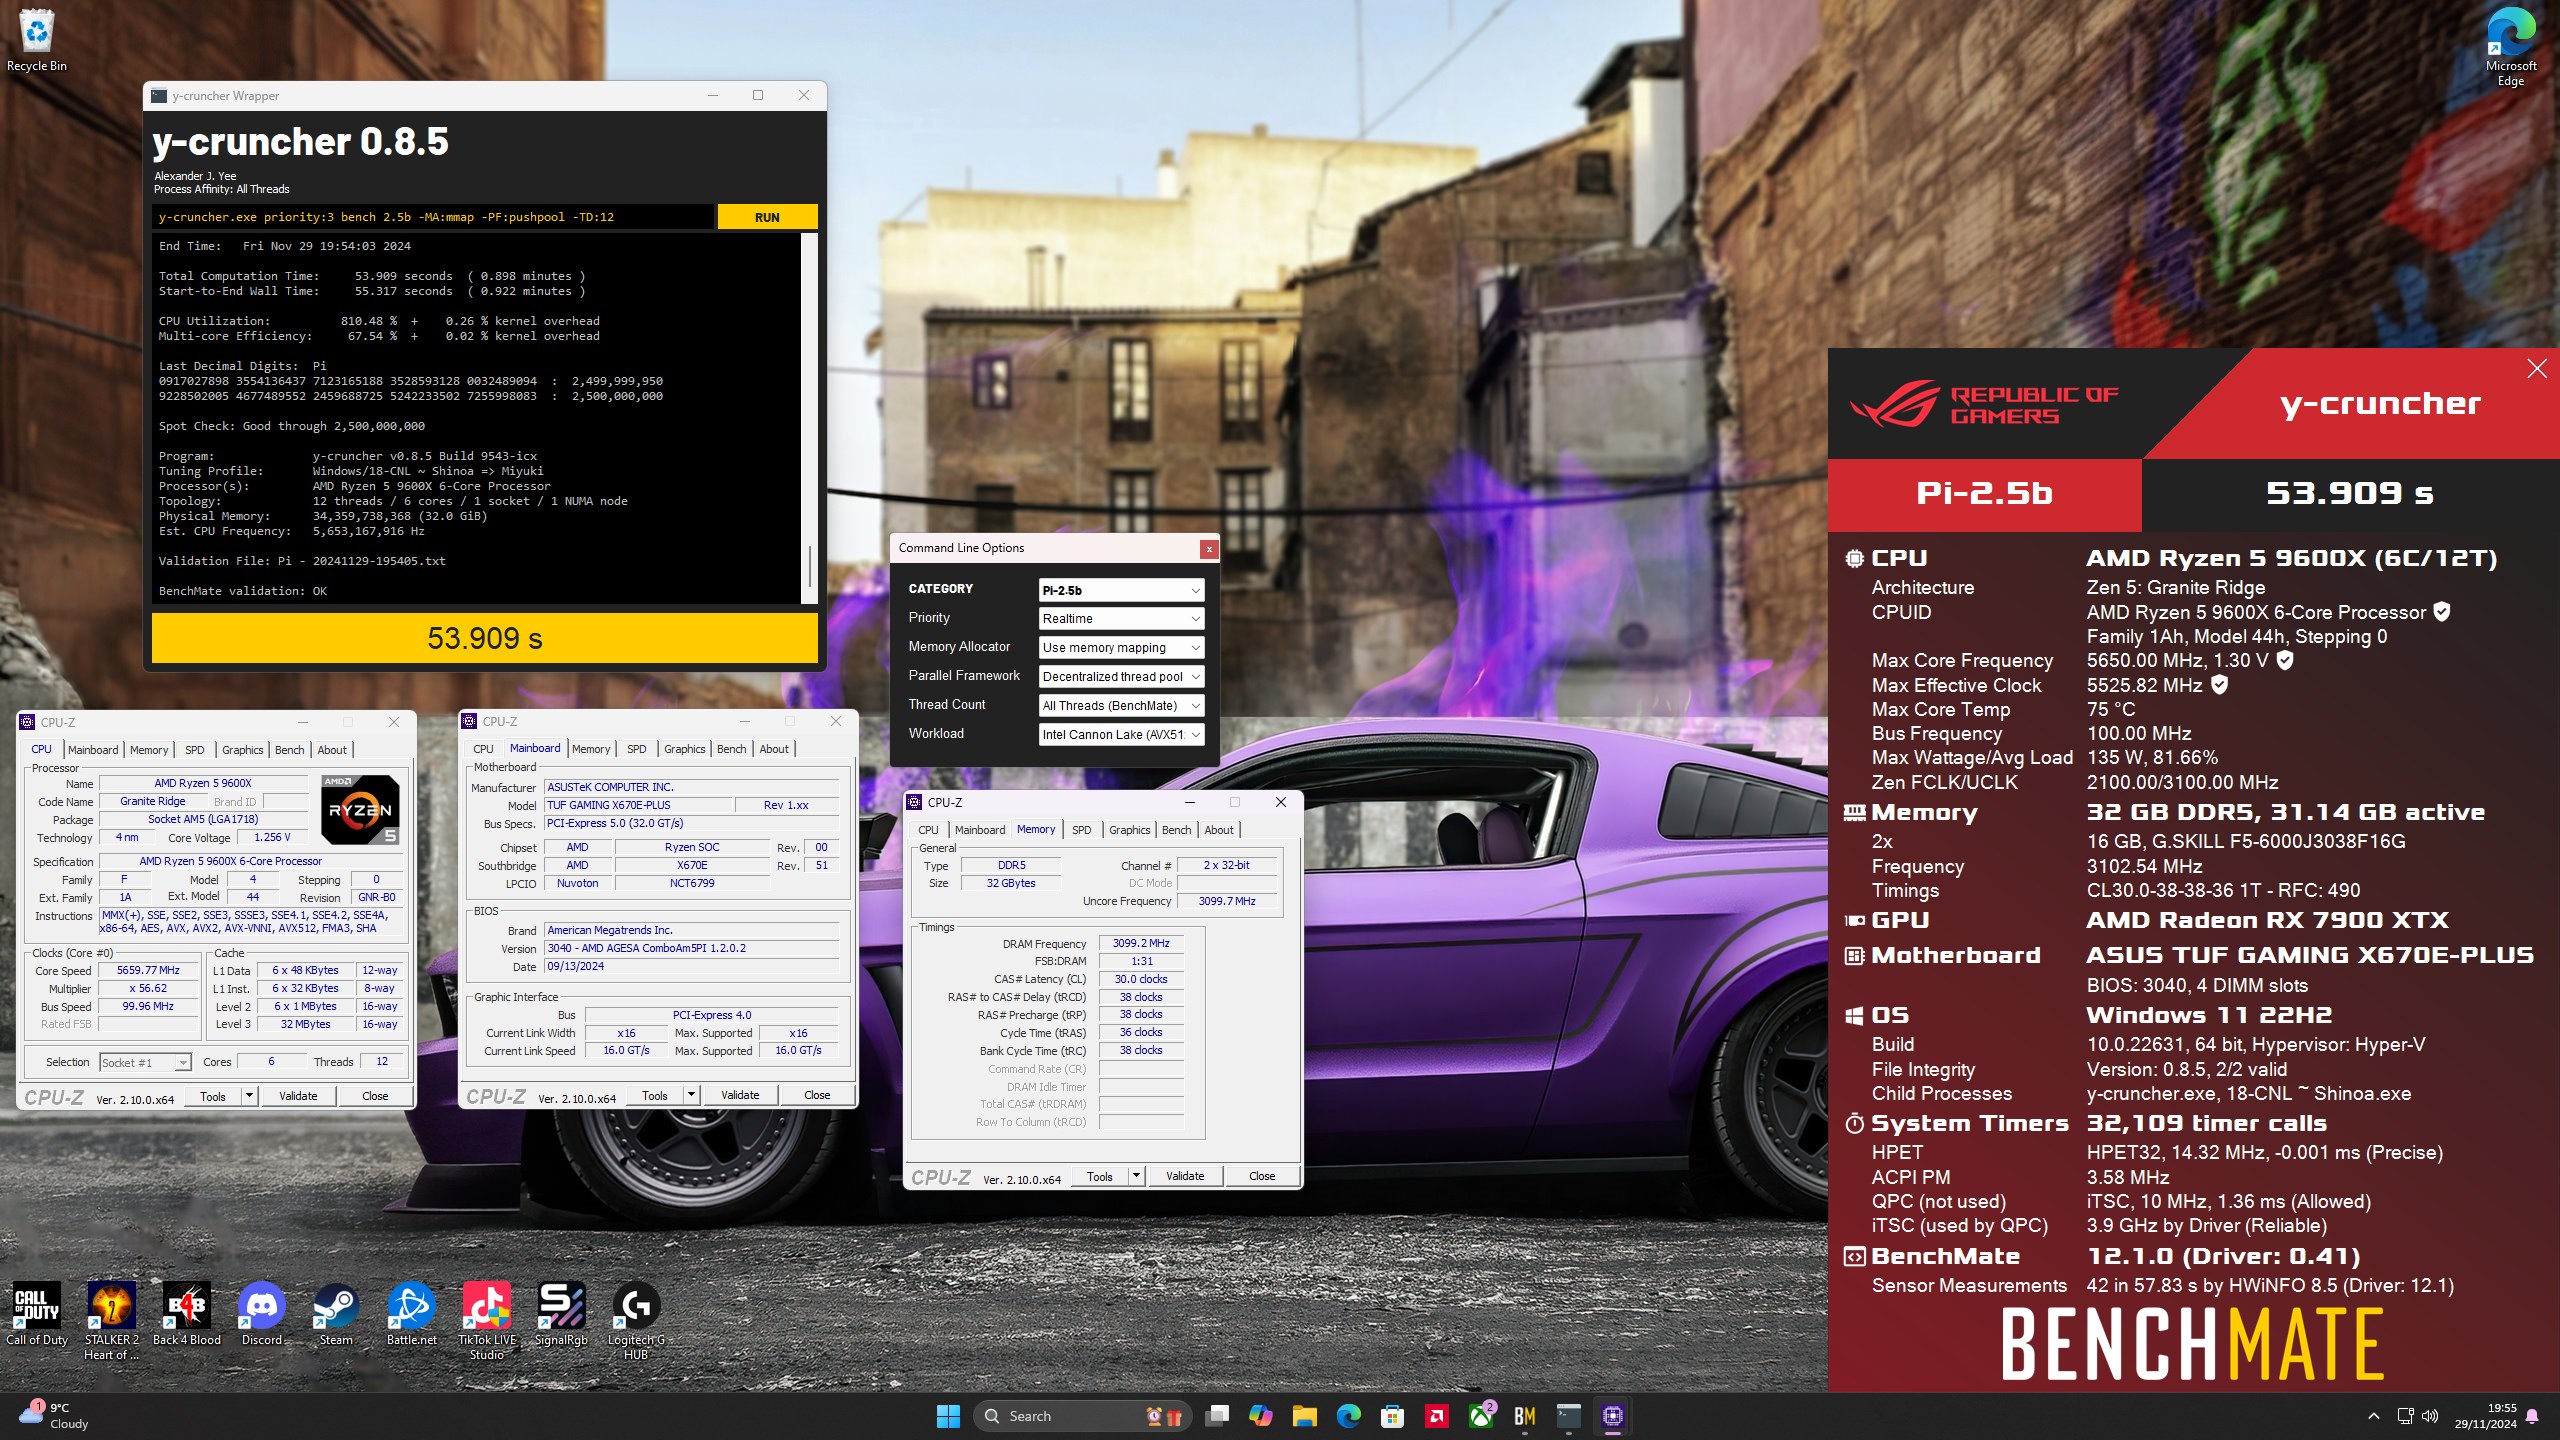2560x1440 pixels.
Task: Open File Explorer from the taskbar
Action: 1304,1416
